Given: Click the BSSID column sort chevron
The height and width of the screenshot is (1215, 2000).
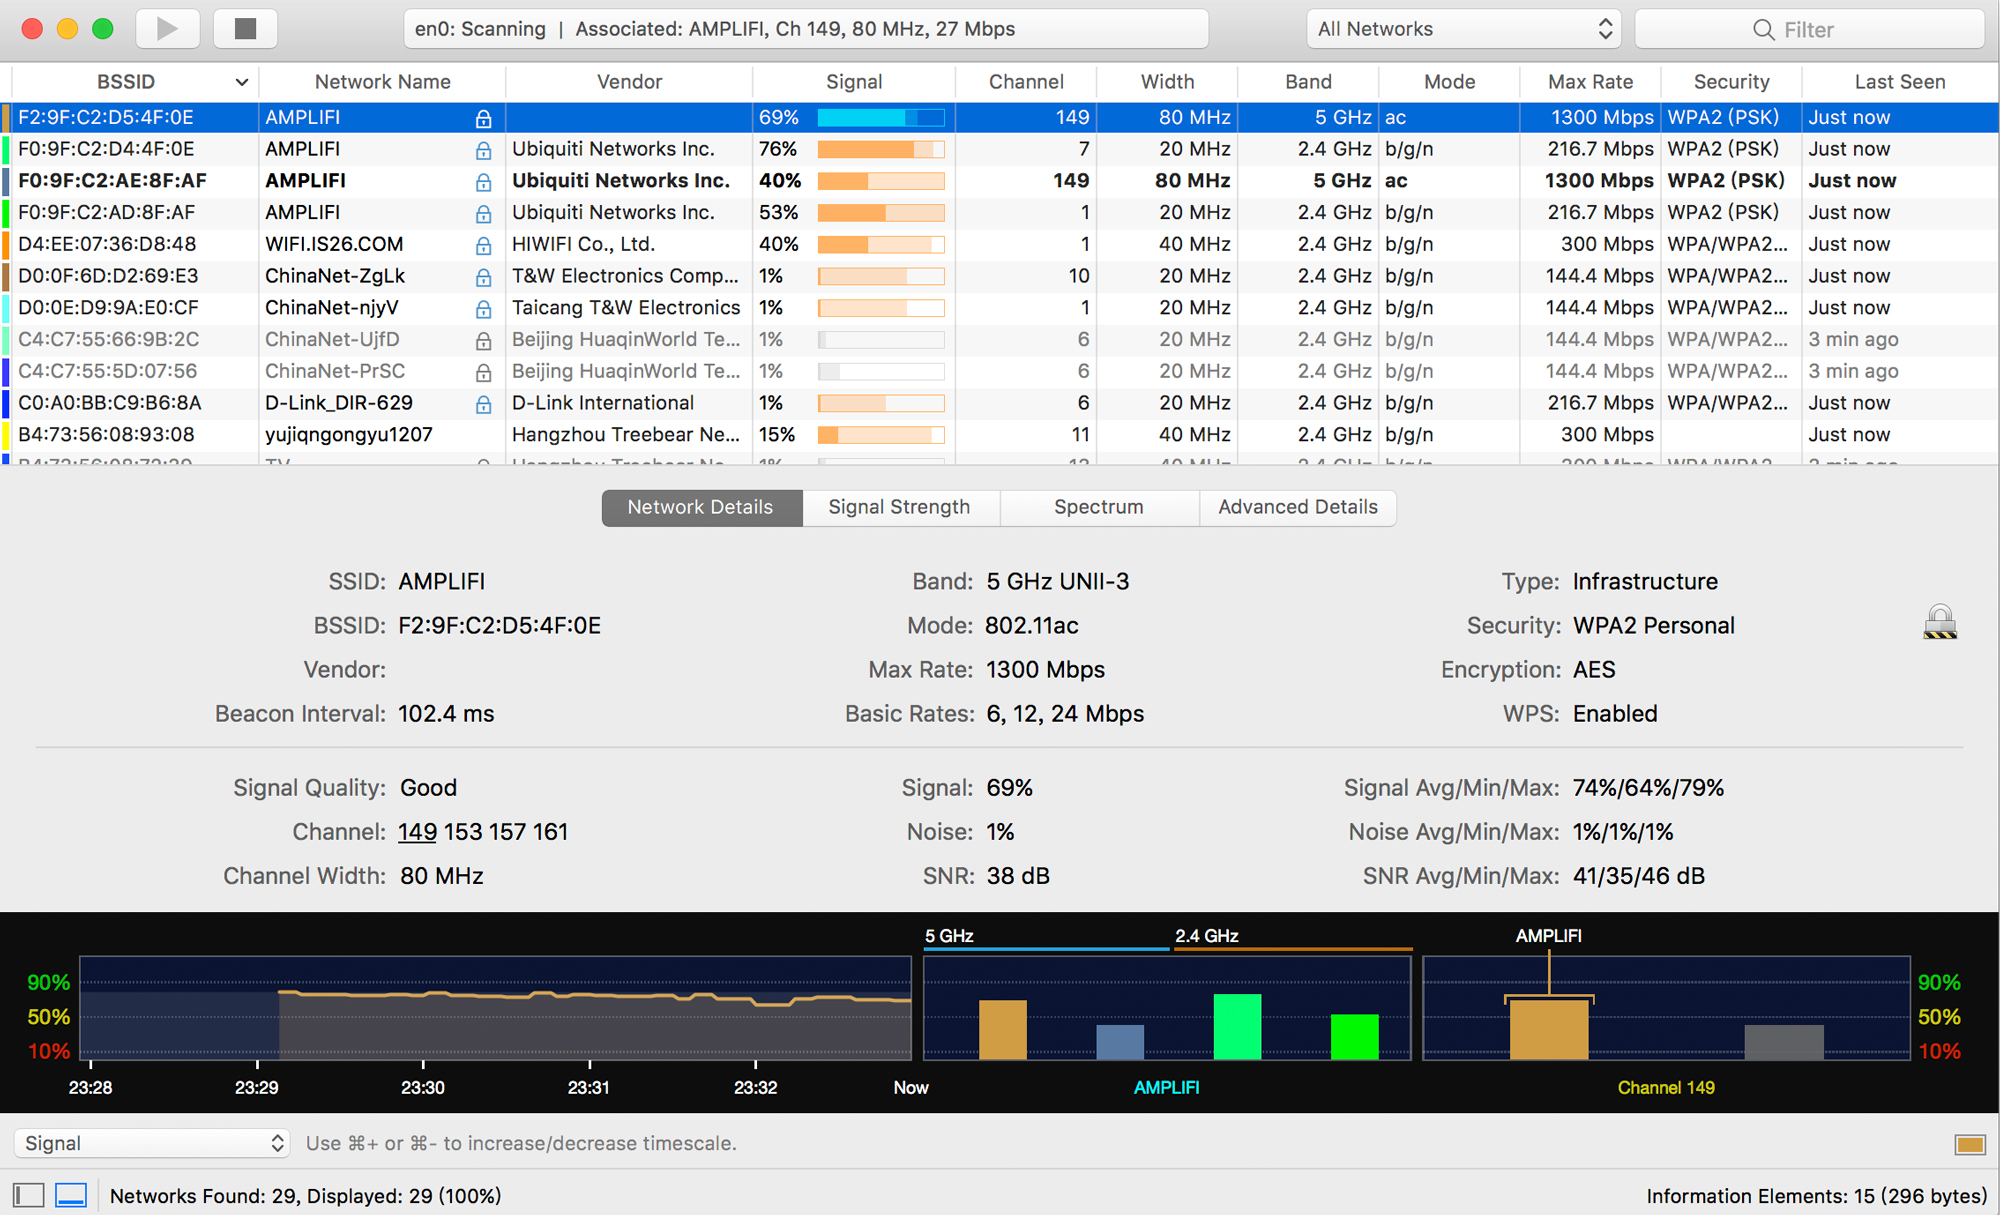Looking at the screenshot, I should [241, 82].
